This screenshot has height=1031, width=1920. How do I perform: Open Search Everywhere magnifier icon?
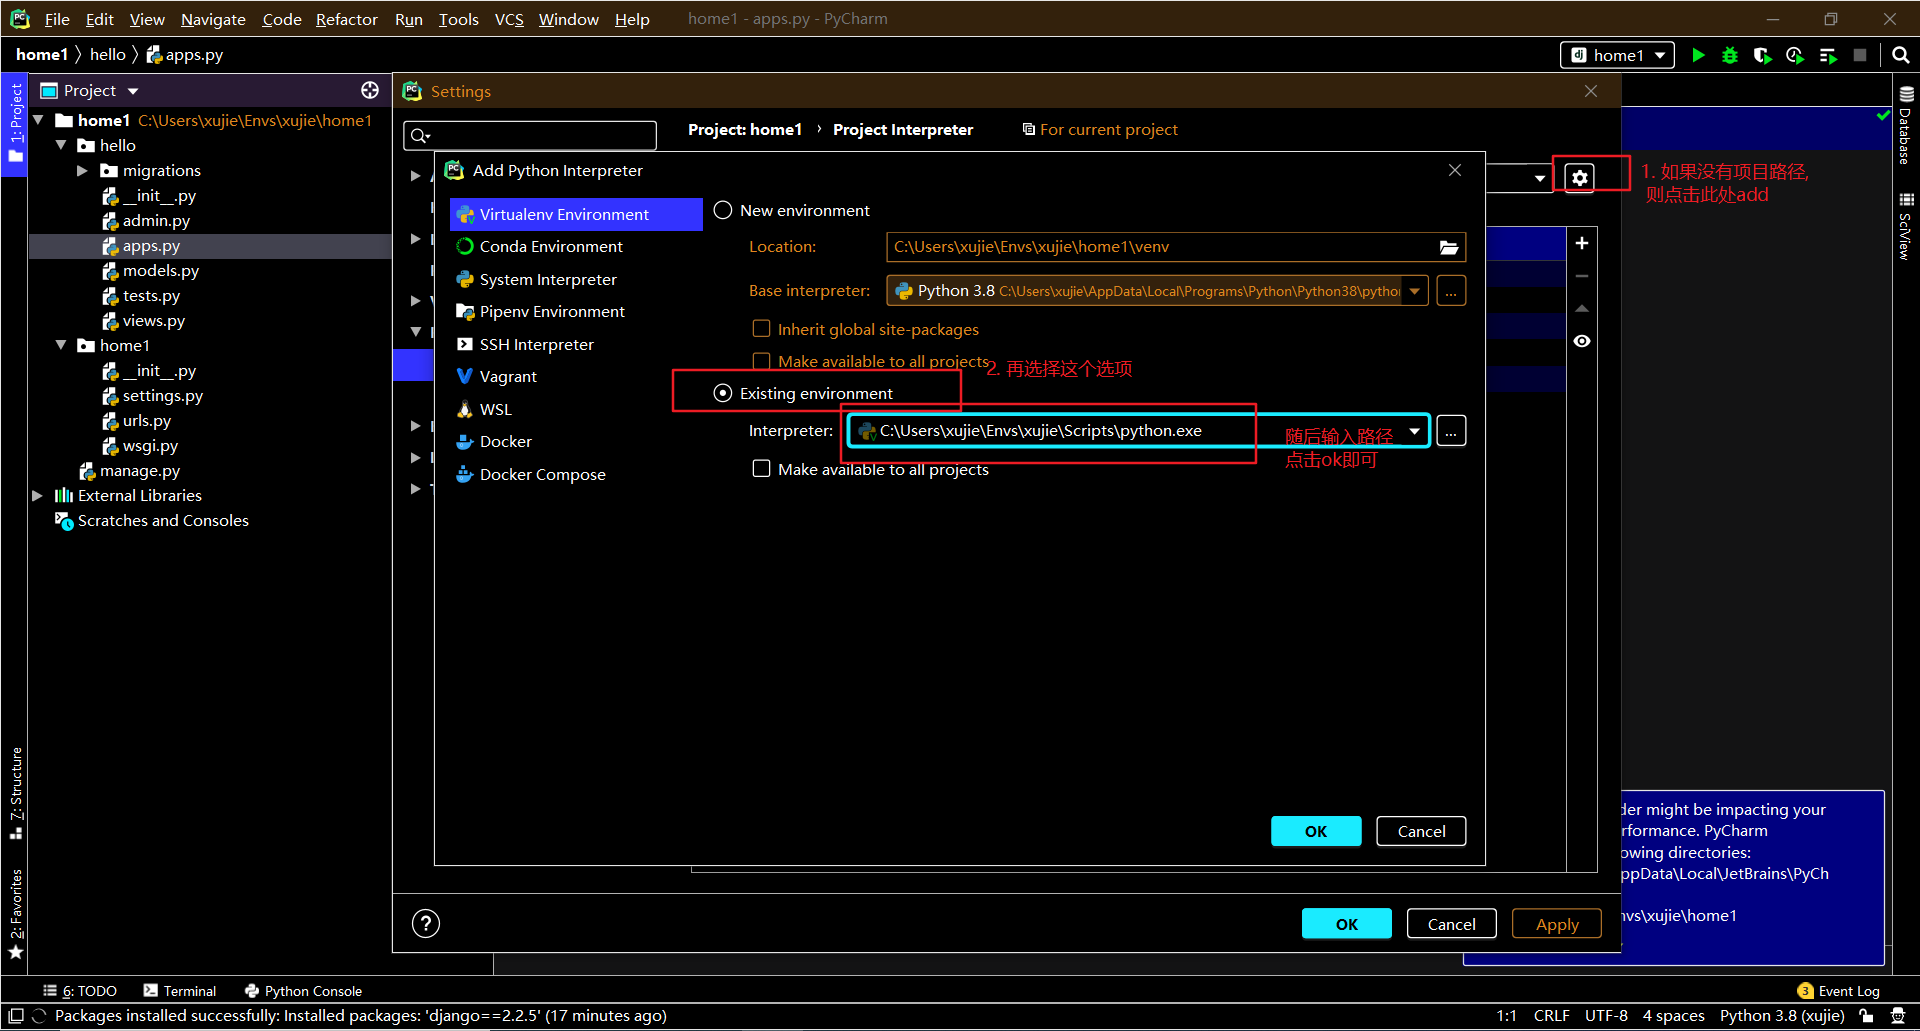point(1900,55)
